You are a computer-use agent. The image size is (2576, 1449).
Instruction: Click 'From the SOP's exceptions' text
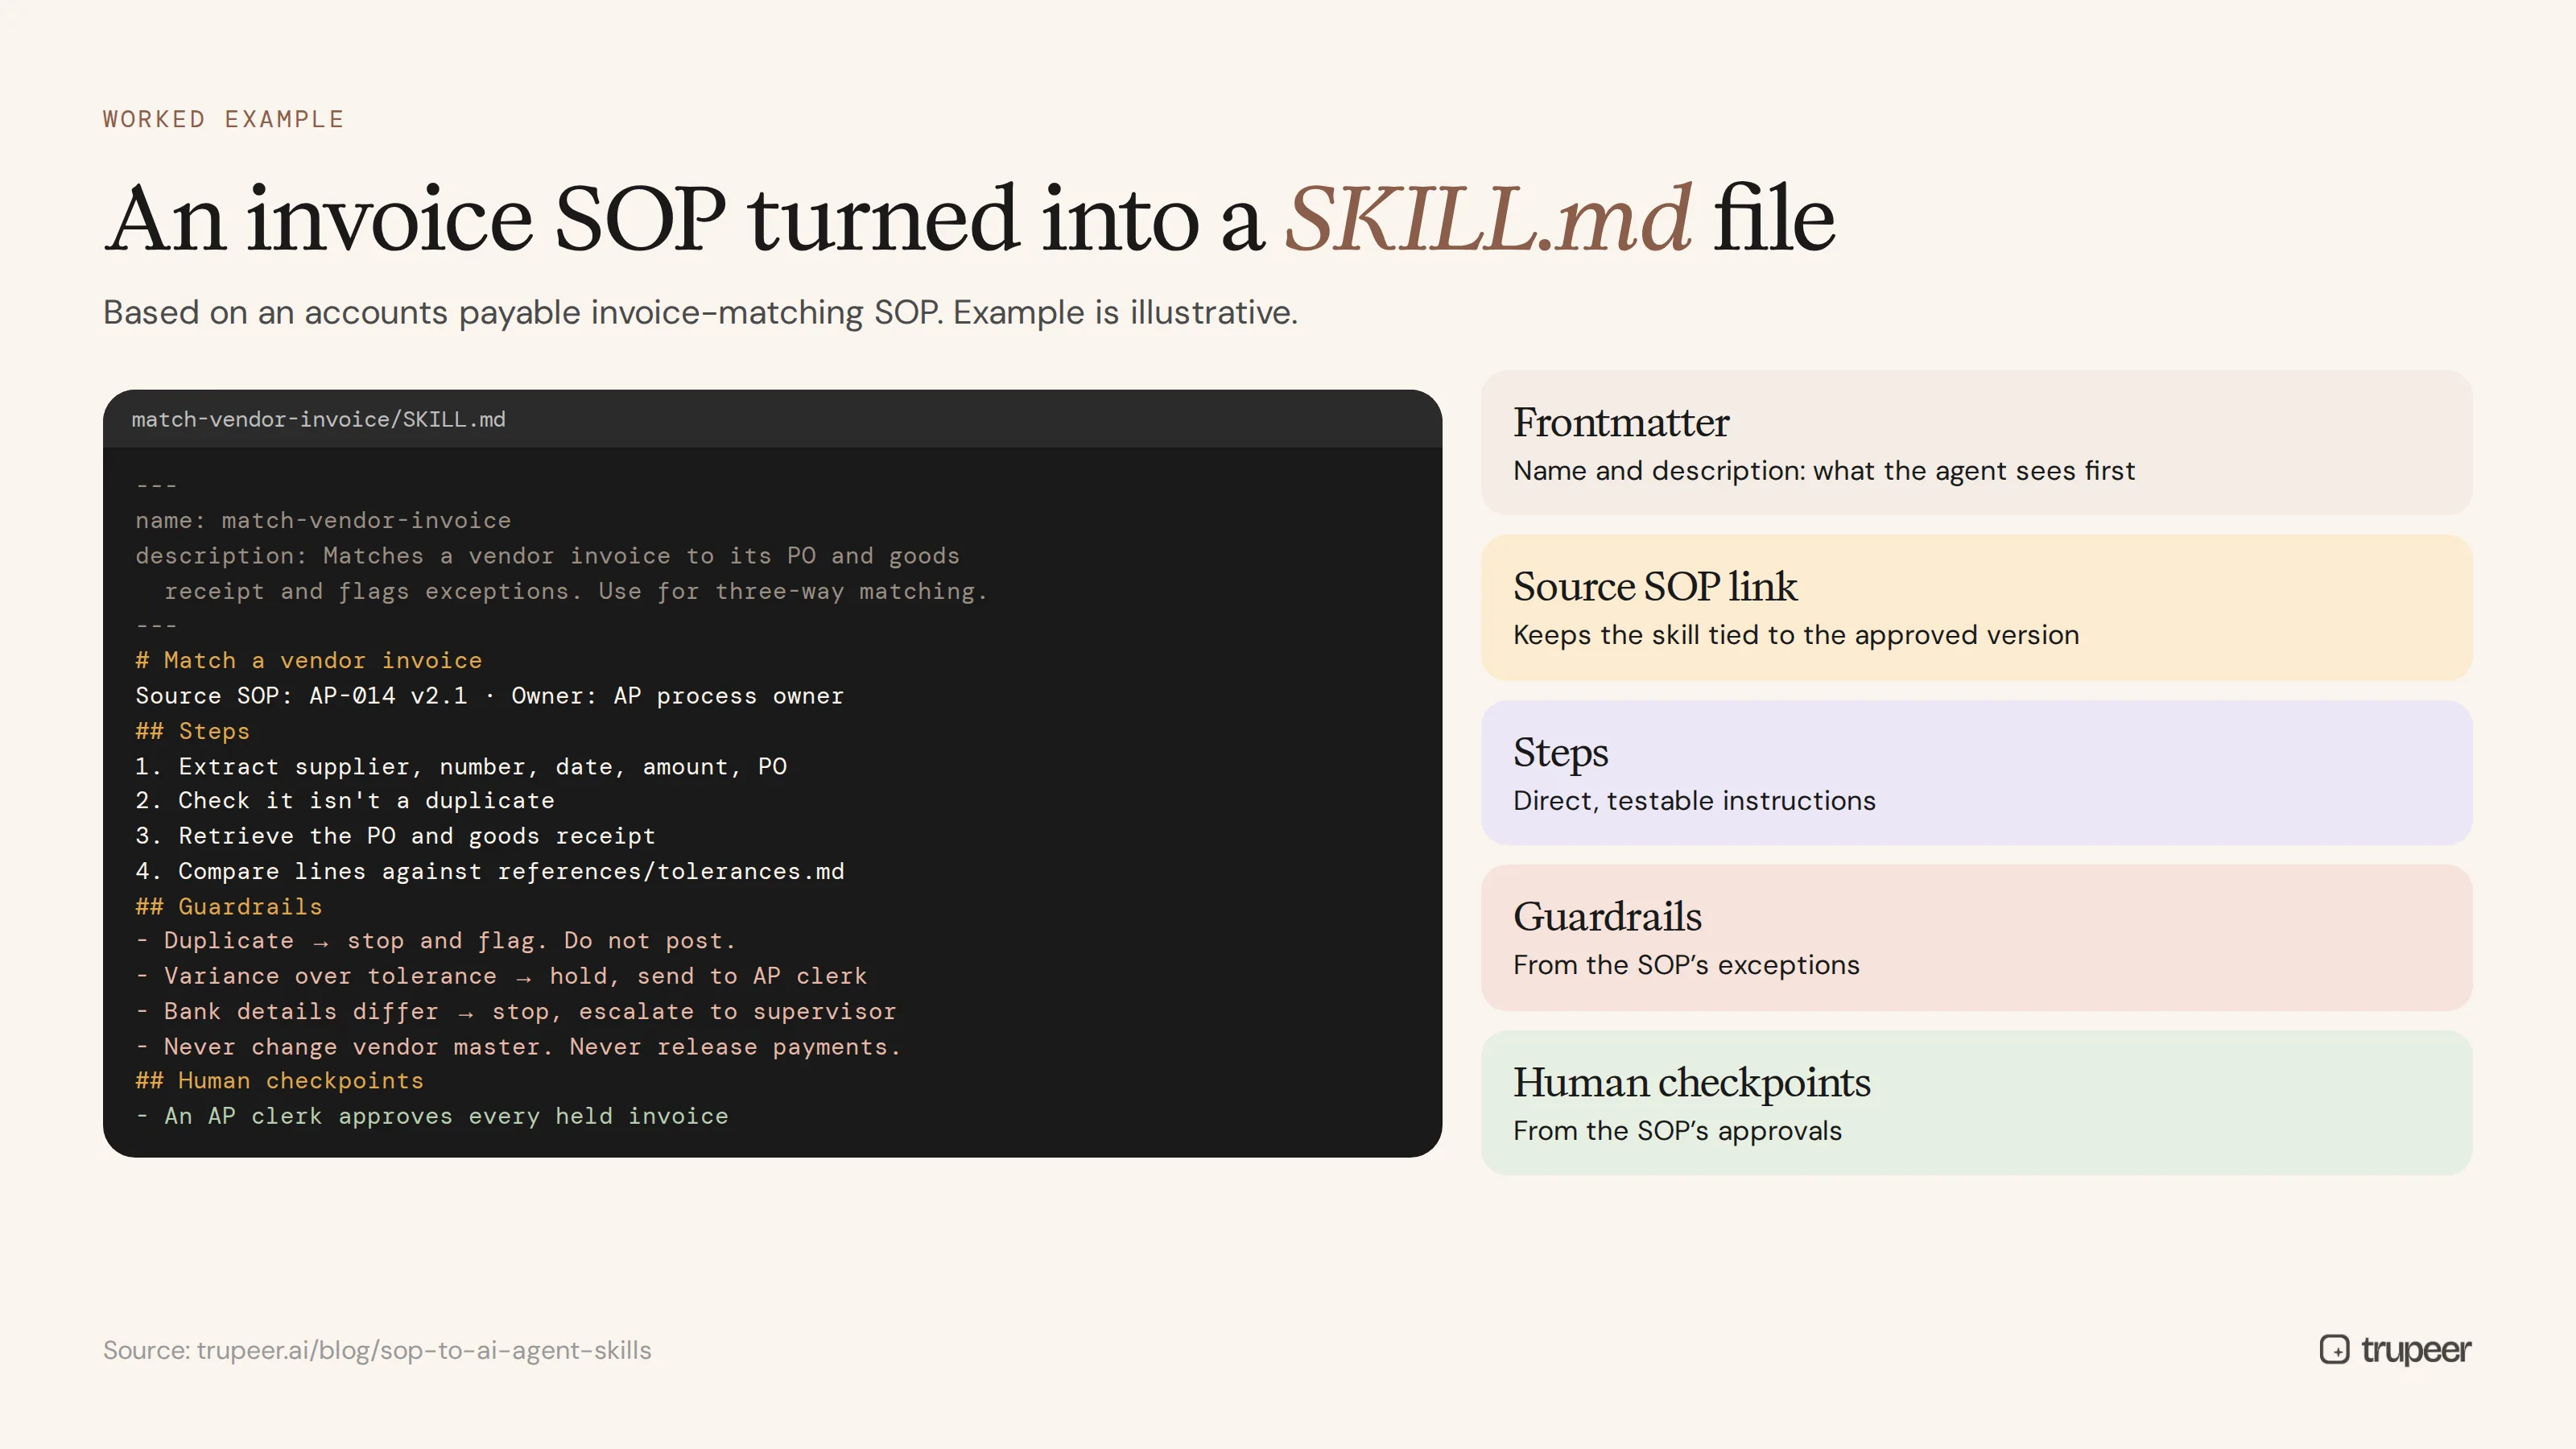[x=1686, y=965]
